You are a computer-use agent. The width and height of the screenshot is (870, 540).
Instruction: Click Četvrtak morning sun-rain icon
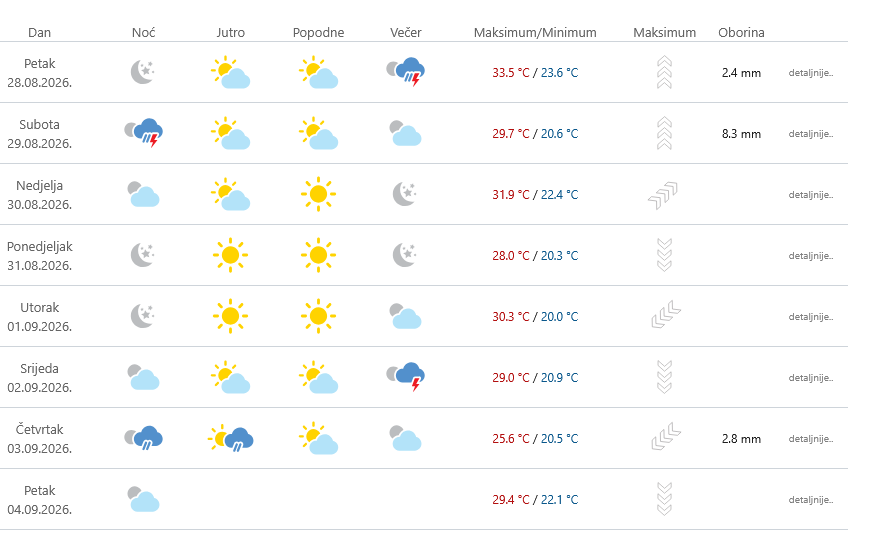(x=231, y=438)
